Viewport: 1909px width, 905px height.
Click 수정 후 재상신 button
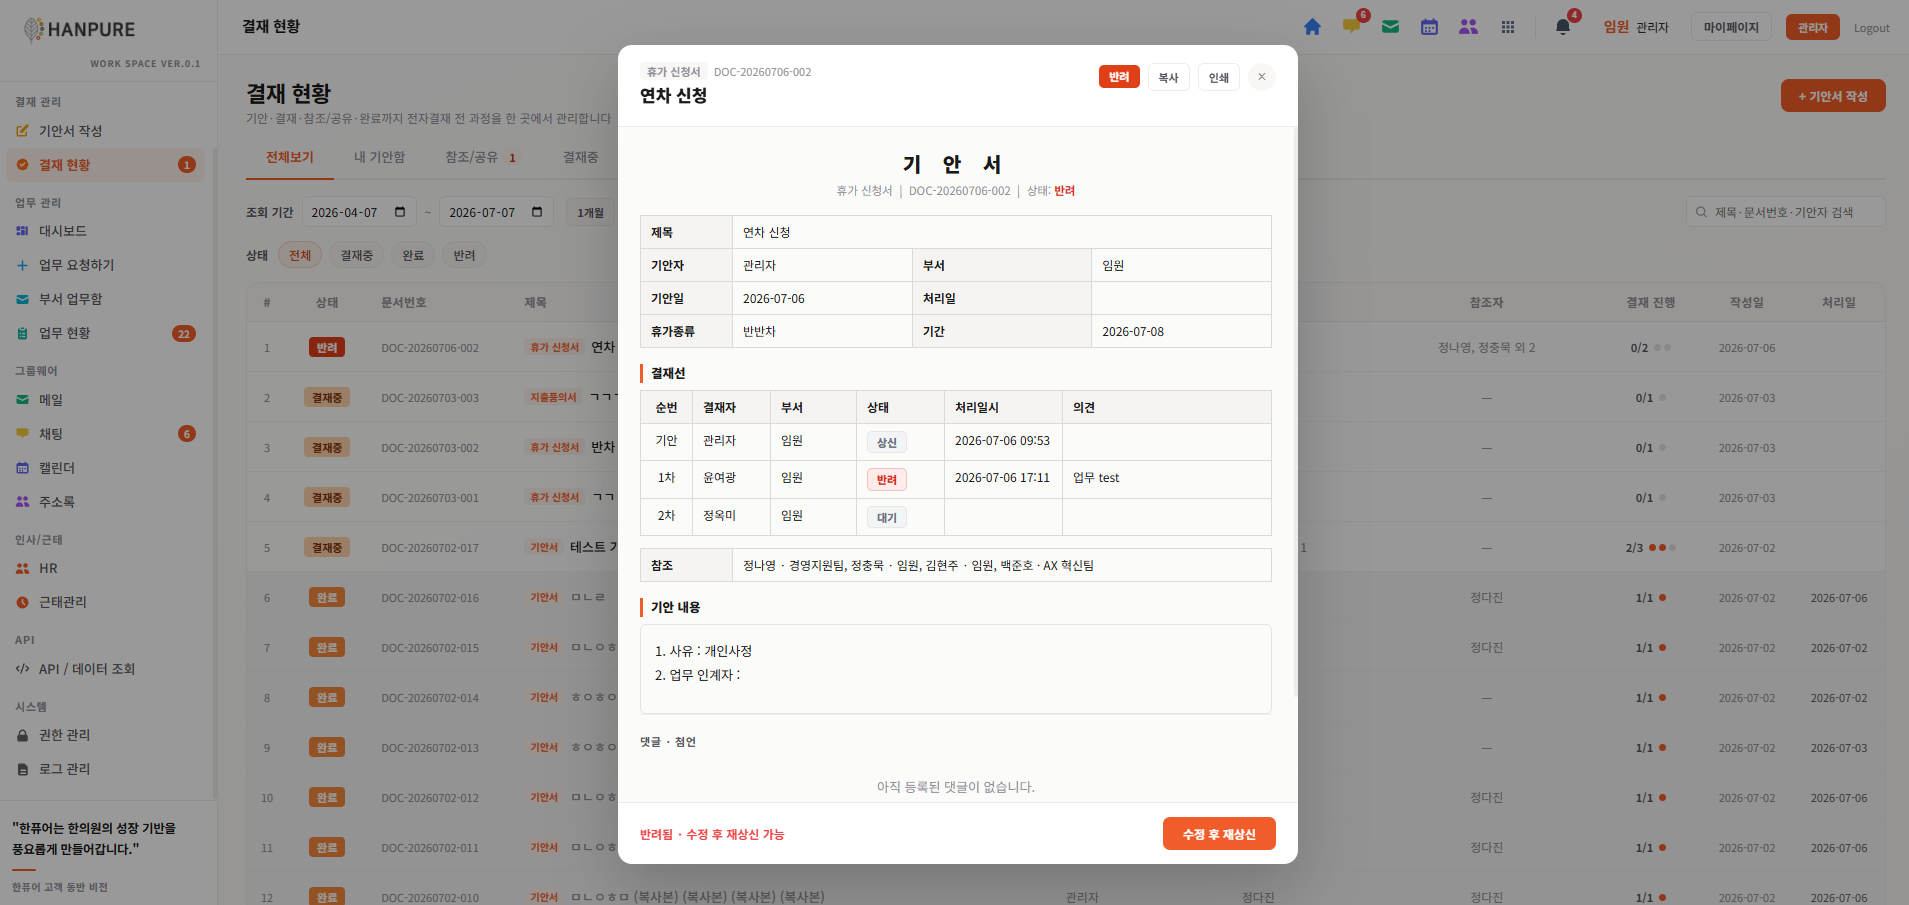click(x=1219, y=834)
